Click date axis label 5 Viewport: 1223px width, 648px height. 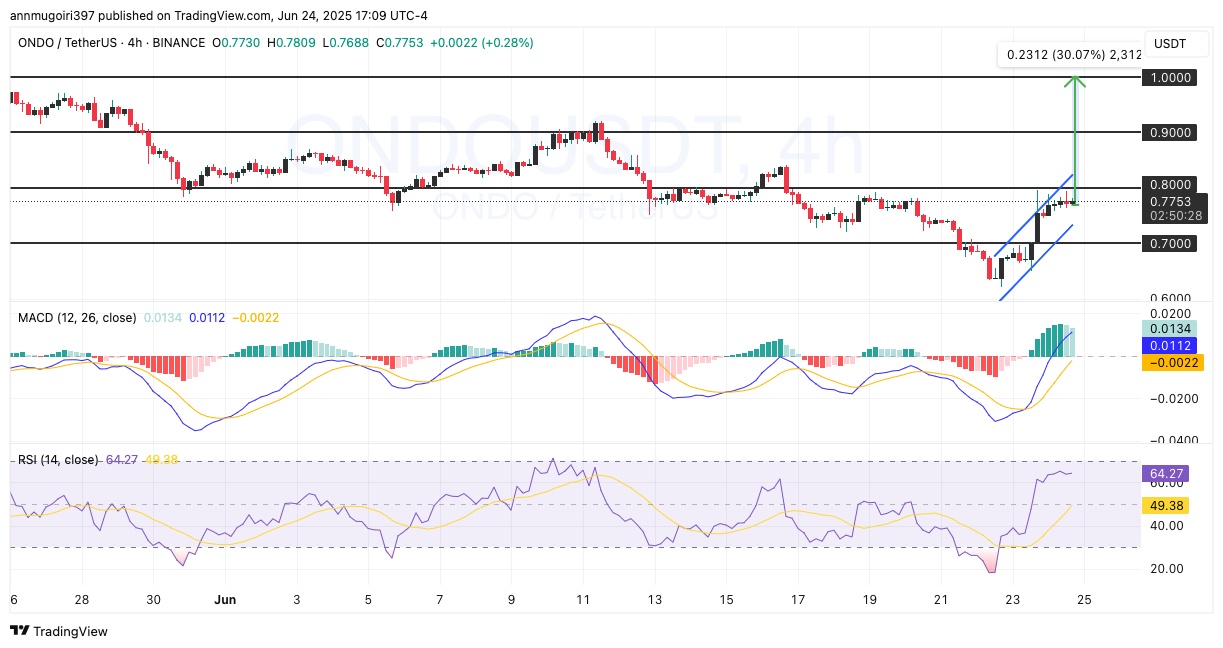click(x=369, y=600)
